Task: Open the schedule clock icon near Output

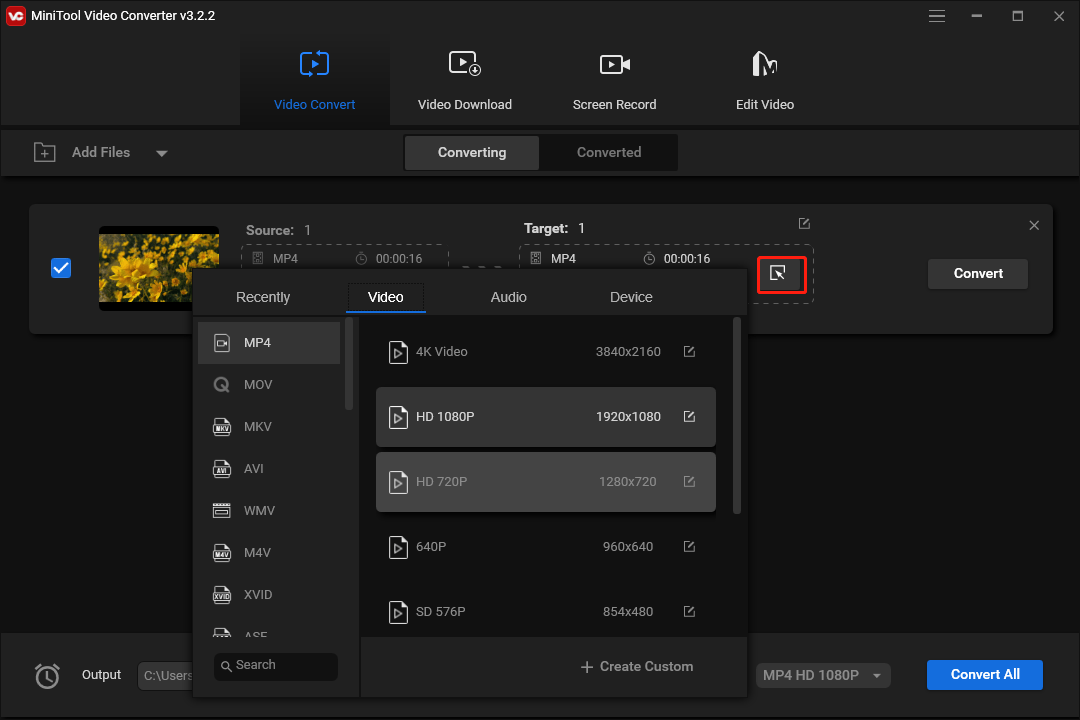Action: 47,676
